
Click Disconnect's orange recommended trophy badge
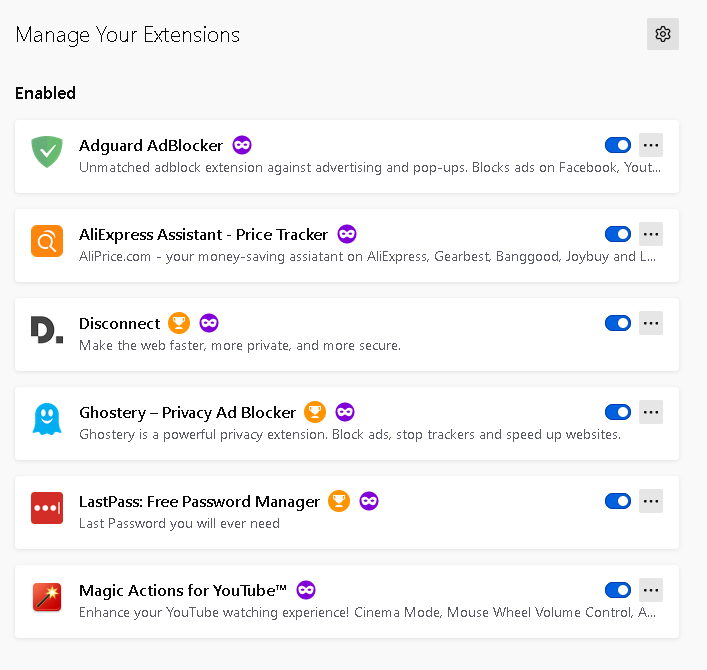pyautogui.click(x=179, y=323)
